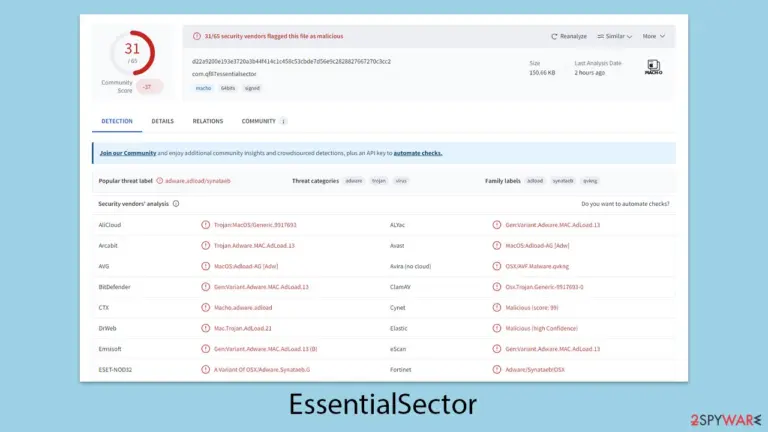Click the OSX/AVF.Malware.qvkng result
The width and height of the screenshot is (768, 432).
tap(537, 266)
